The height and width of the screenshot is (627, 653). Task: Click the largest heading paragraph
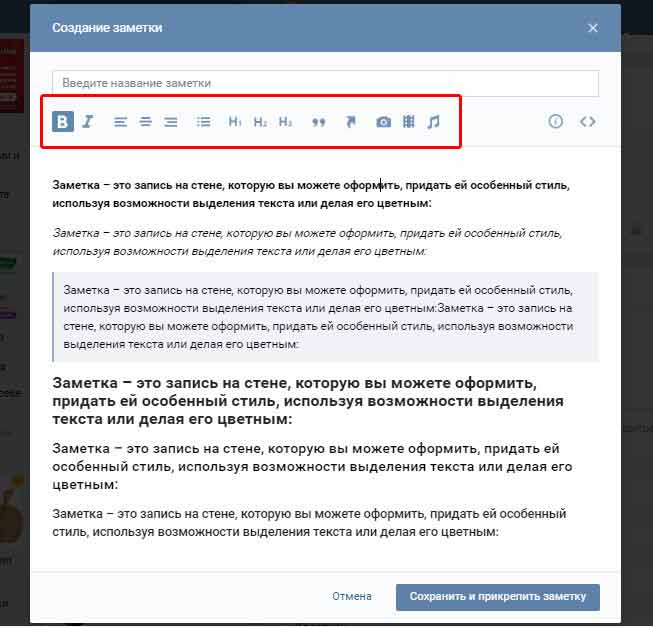(x=308, y=401)
